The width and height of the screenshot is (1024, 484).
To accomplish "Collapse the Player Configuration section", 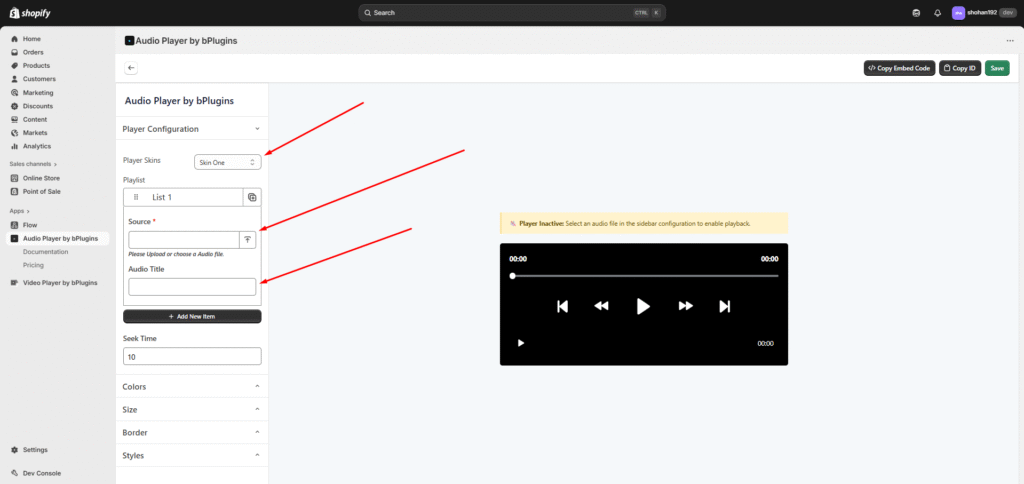I will click(191, 129).
